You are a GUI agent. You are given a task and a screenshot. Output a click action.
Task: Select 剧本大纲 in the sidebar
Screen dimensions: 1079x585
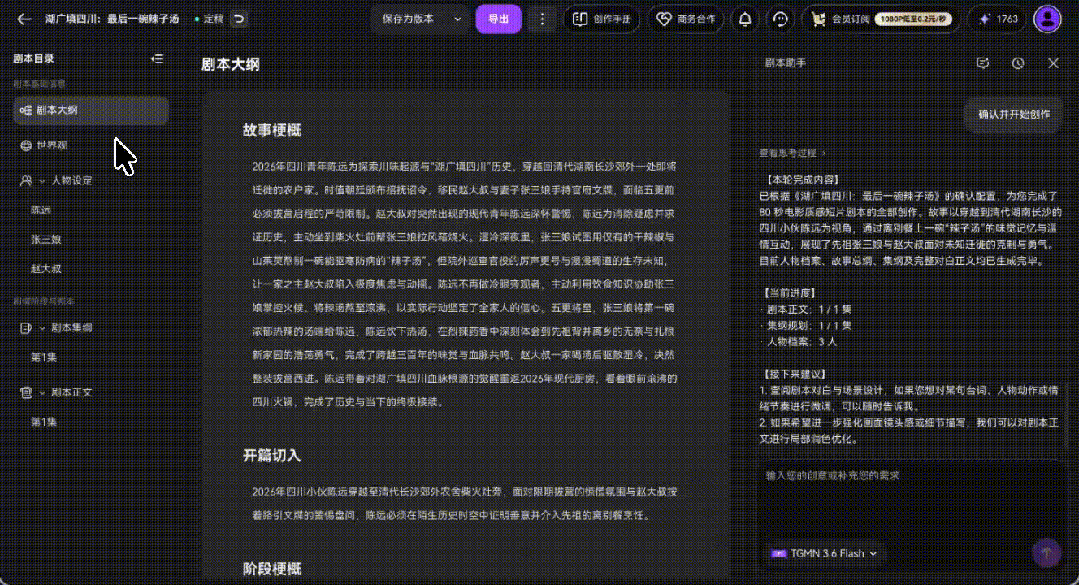click(91, 111)
